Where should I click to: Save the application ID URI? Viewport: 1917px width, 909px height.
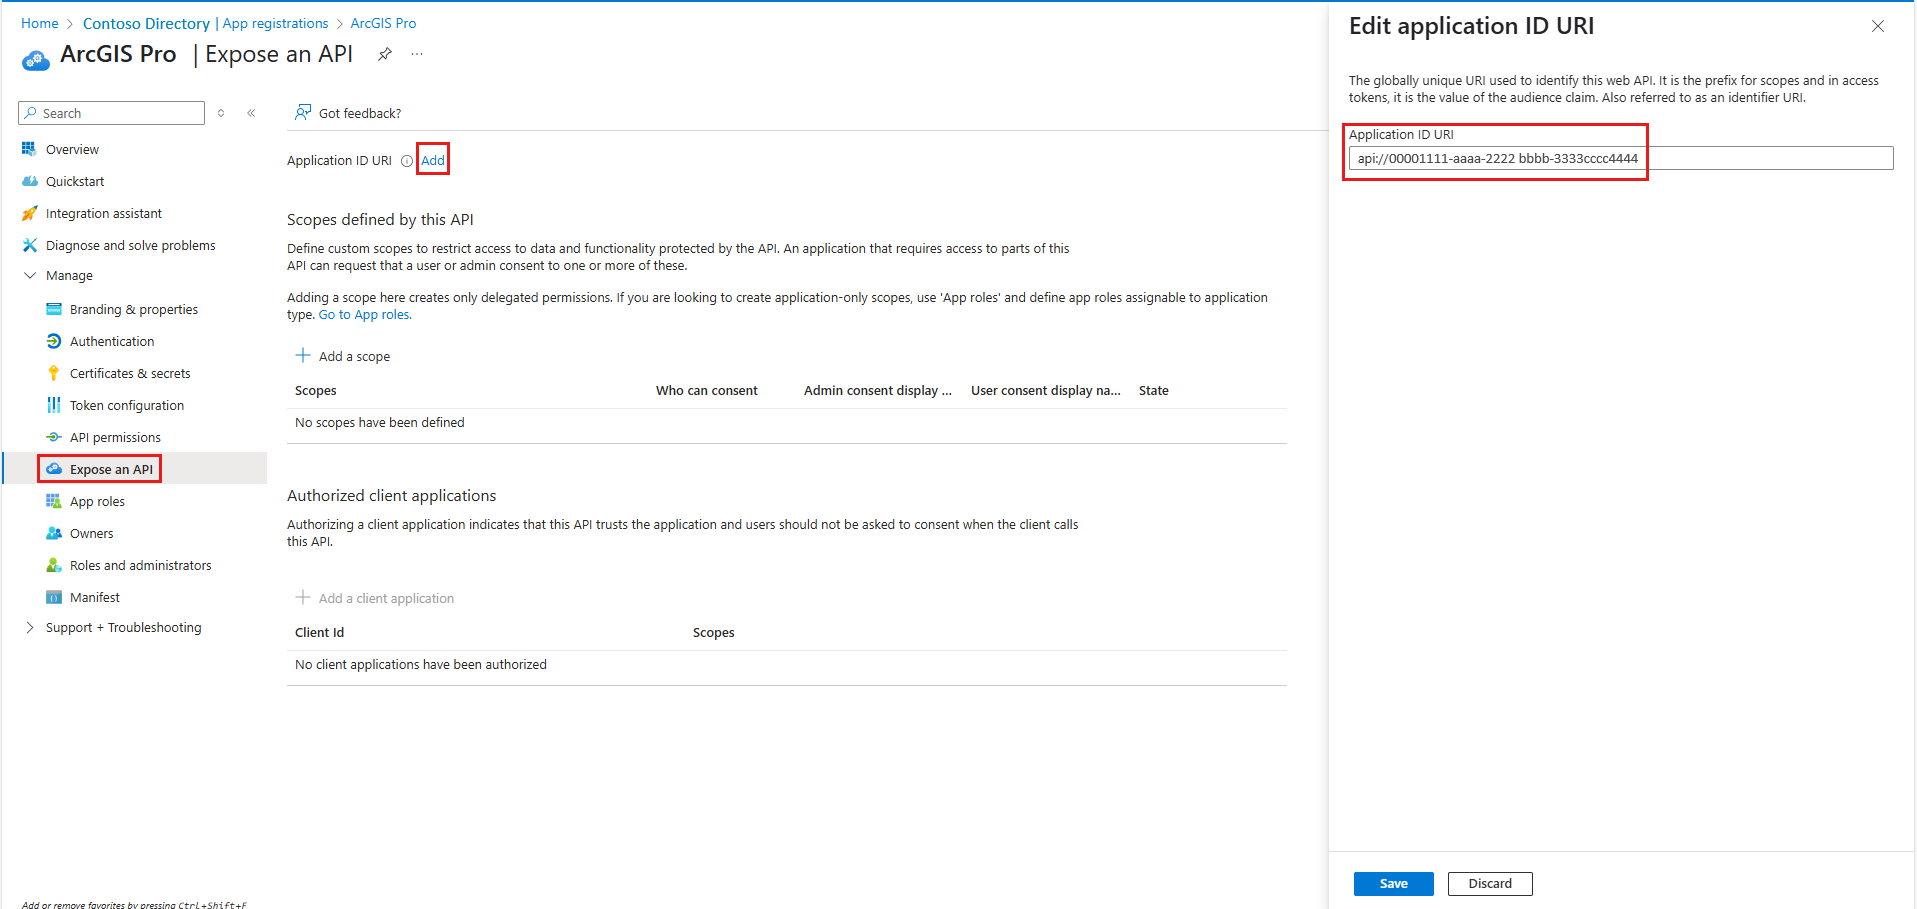click(x=1393, y=884)
